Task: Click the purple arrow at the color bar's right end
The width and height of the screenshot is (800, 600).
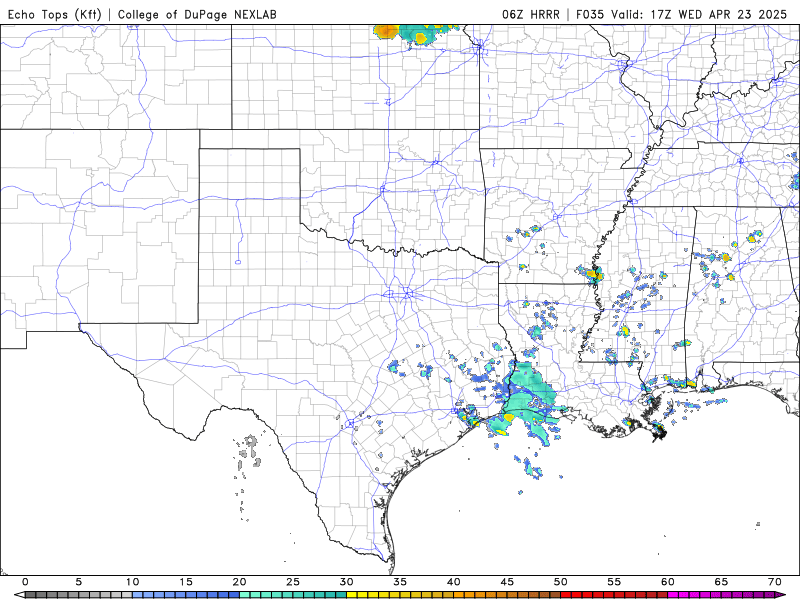Action: pos(781,595)
